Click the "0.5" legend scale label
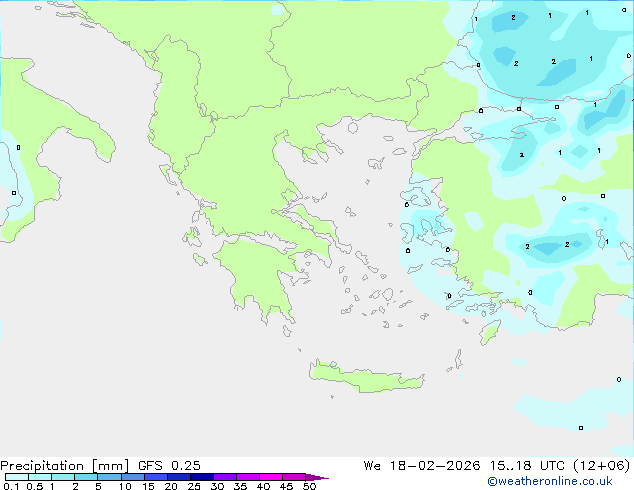Viewport: 634px width, 490px height. (35, 486)
